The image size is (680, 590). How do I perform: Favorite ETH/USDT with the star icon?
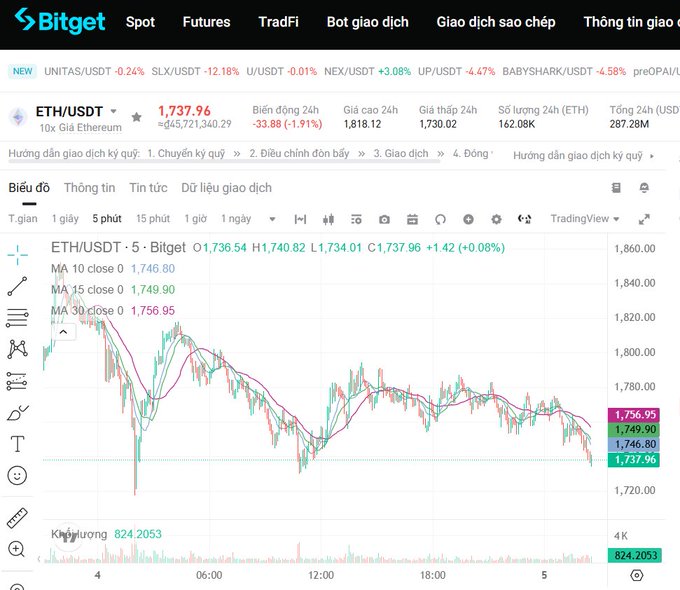point(137,117)
